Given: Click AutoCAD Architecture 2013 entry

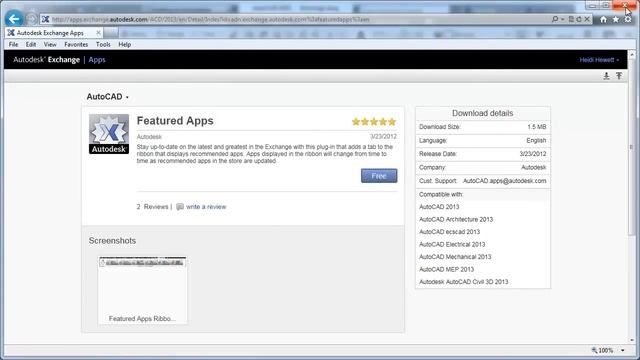Looking at the screenshot, I should point(456,220).
